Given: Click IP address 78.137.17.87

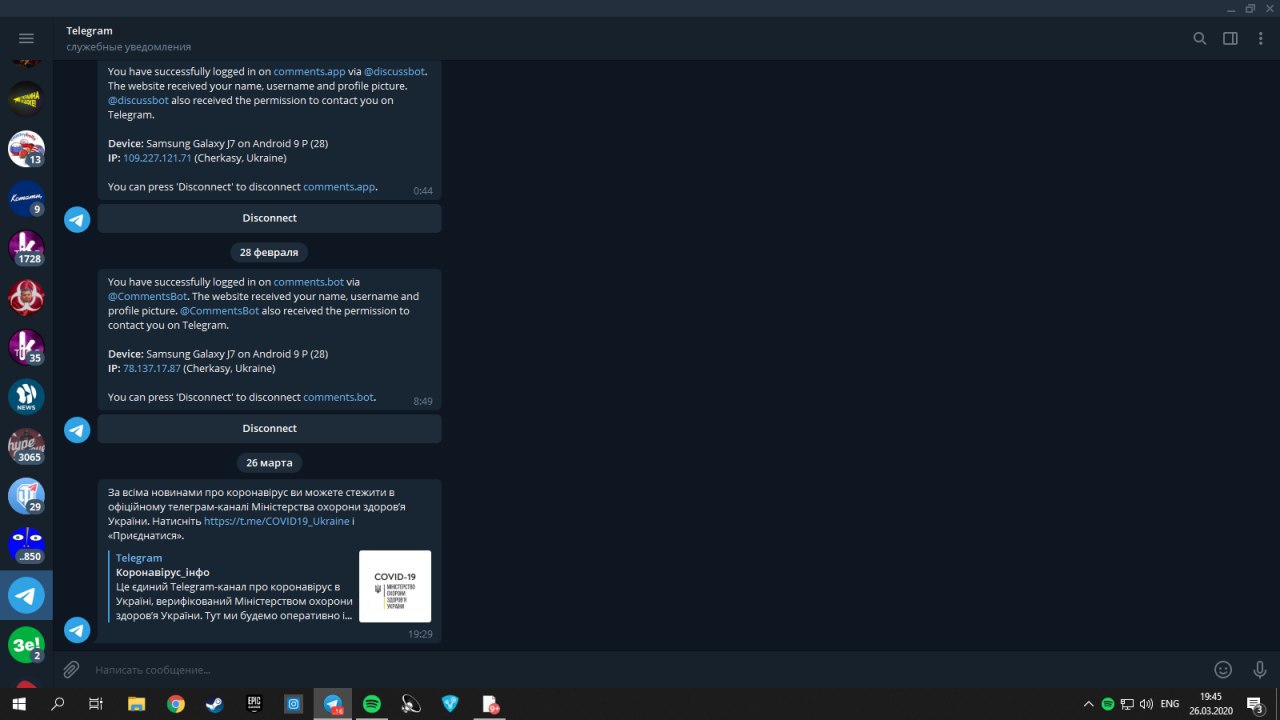Looking at the screenshot, I should 152,368.
